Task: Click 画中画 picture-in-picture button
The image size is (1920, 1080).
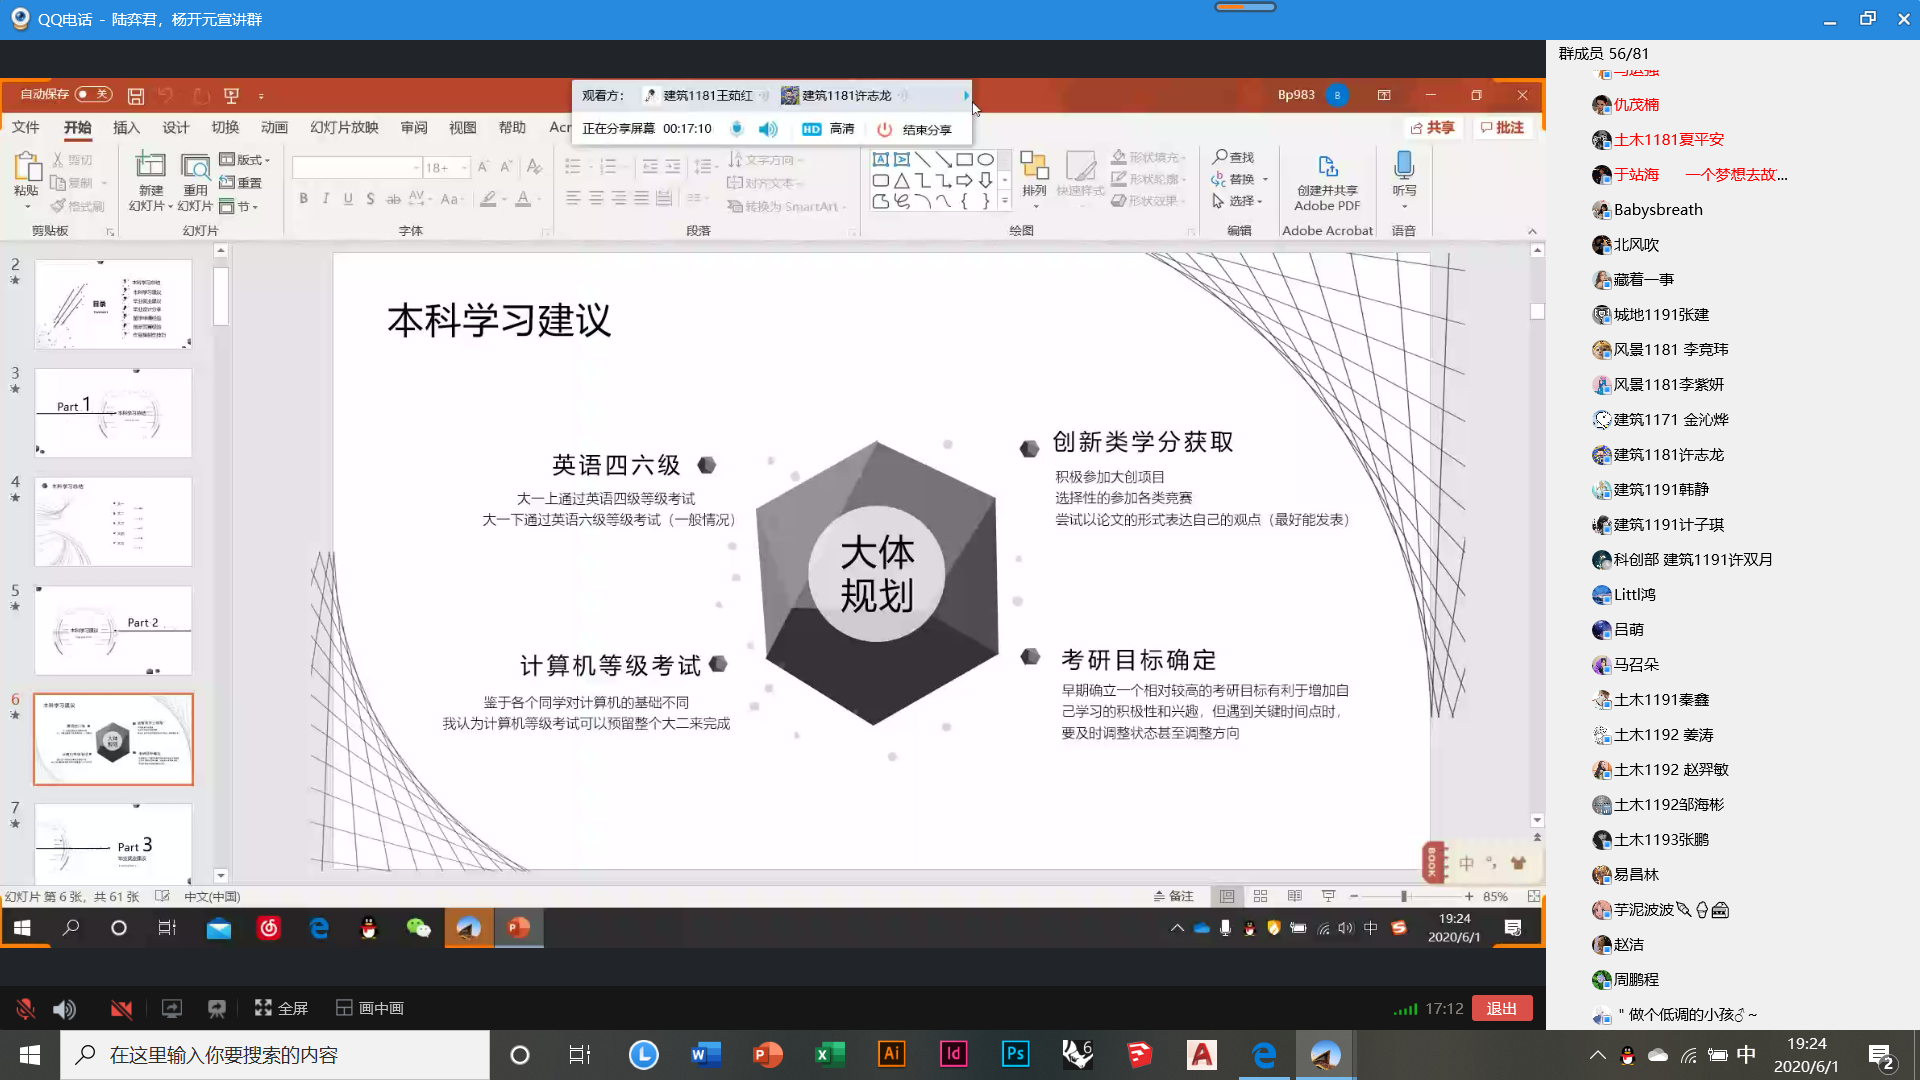Action: click(370, 1008)
